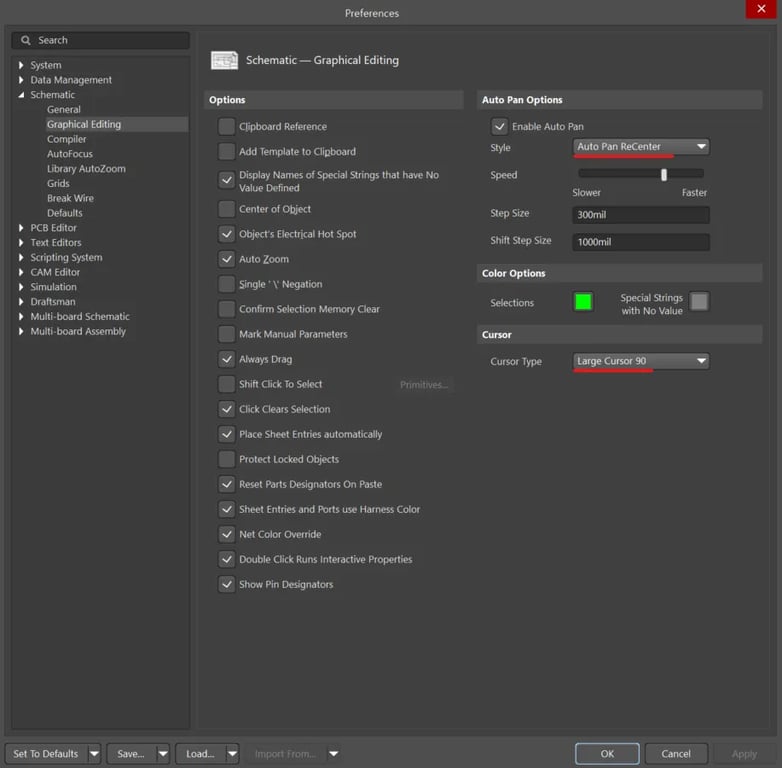The height and width of the screenshot is (768, 782).
Task: Select General under Schematic
Action: click(64, 110)
